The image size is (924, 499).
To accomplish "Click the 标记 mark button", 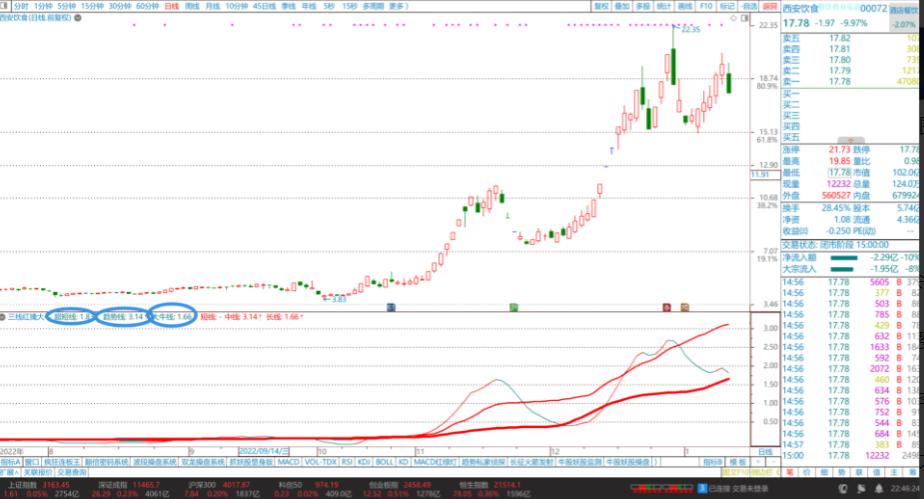I will (727, 6).
